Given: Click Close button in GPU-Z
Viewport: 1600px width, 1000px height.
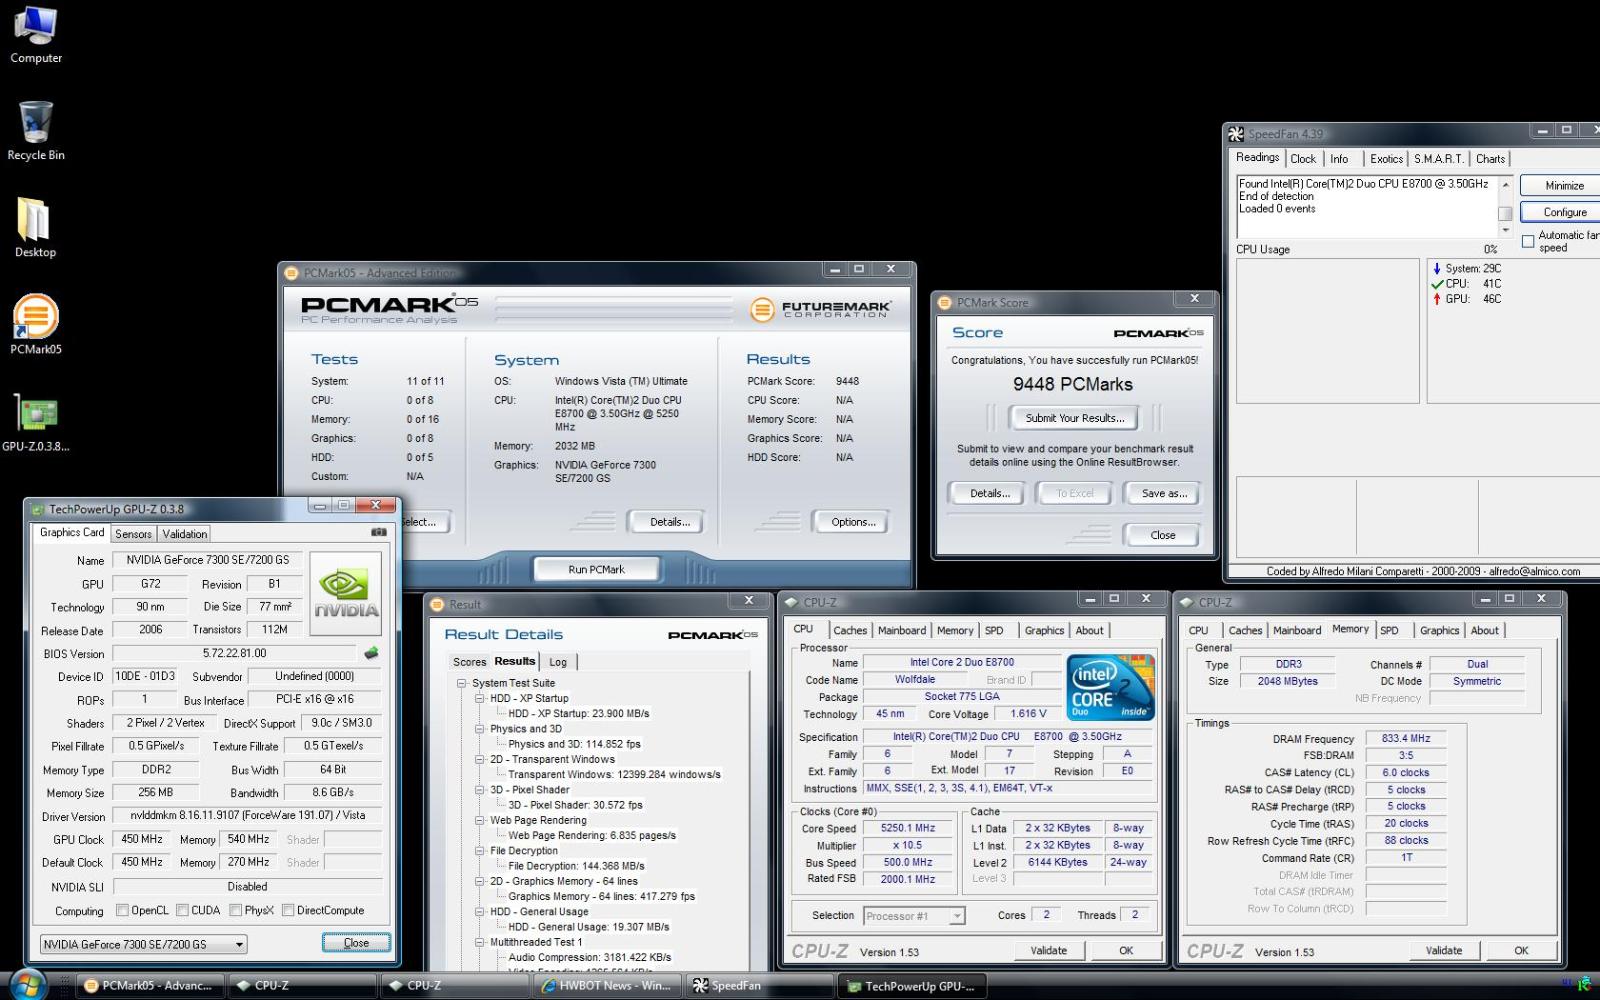Looking at the screenshot, I should pyautogui.click(x=356, y=943).
